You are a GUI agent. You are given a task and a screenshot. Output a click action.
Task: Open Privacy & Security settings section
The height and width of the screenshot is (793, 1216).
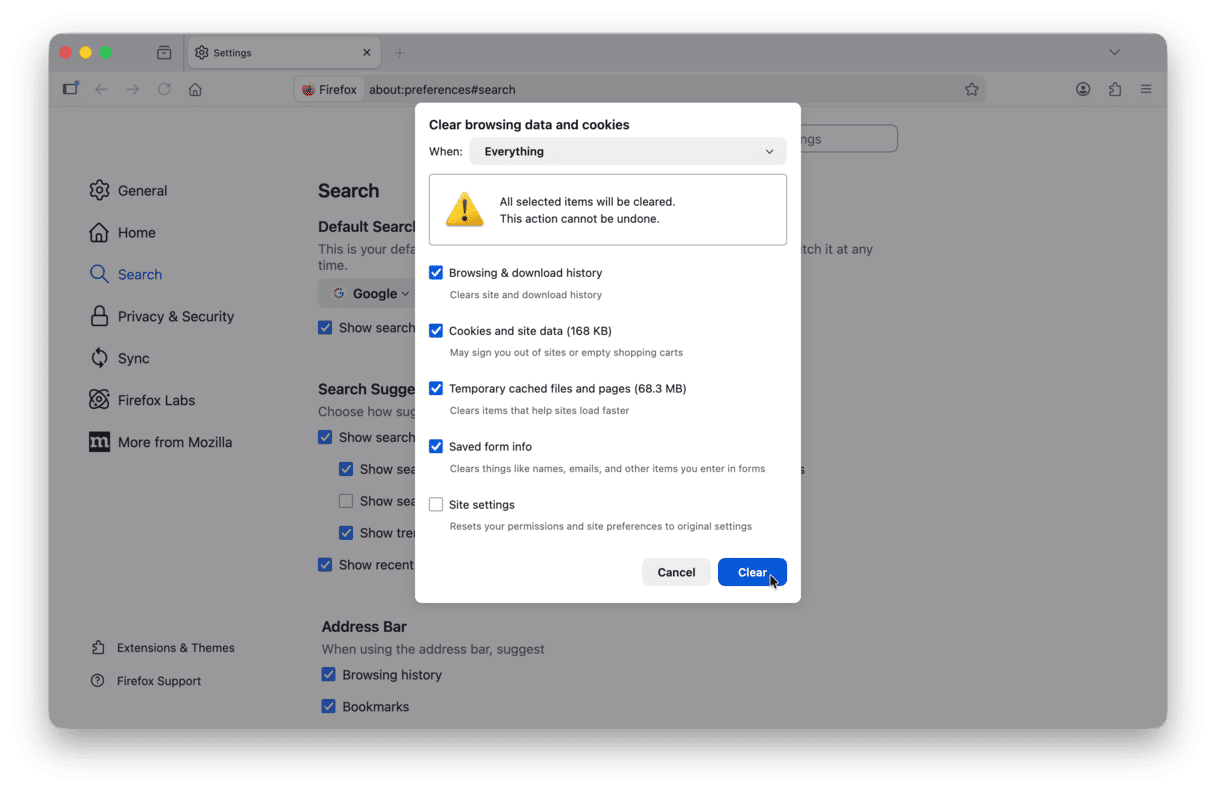coord(175,317)
